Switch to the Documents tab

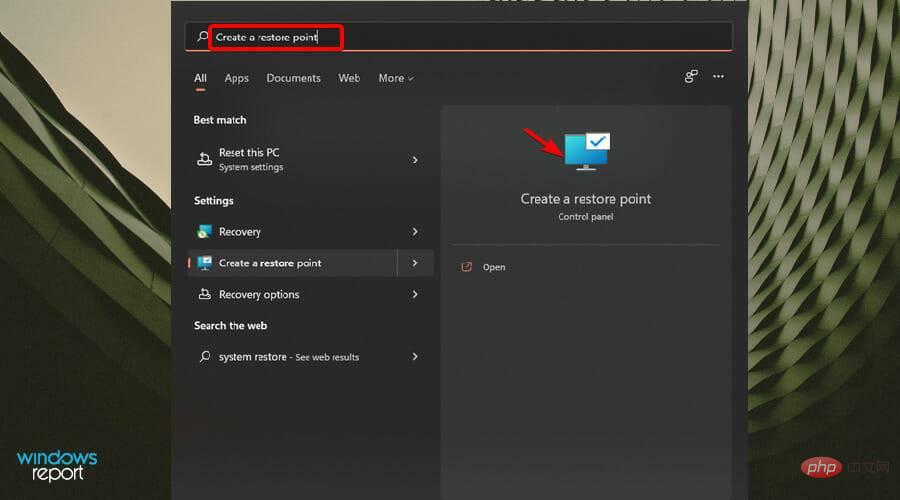pyautogui.click(x=293, y=78)
